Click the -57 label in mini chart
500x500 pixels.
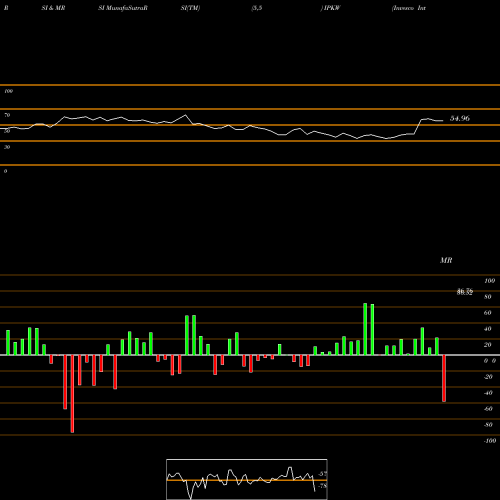(323, 474)
